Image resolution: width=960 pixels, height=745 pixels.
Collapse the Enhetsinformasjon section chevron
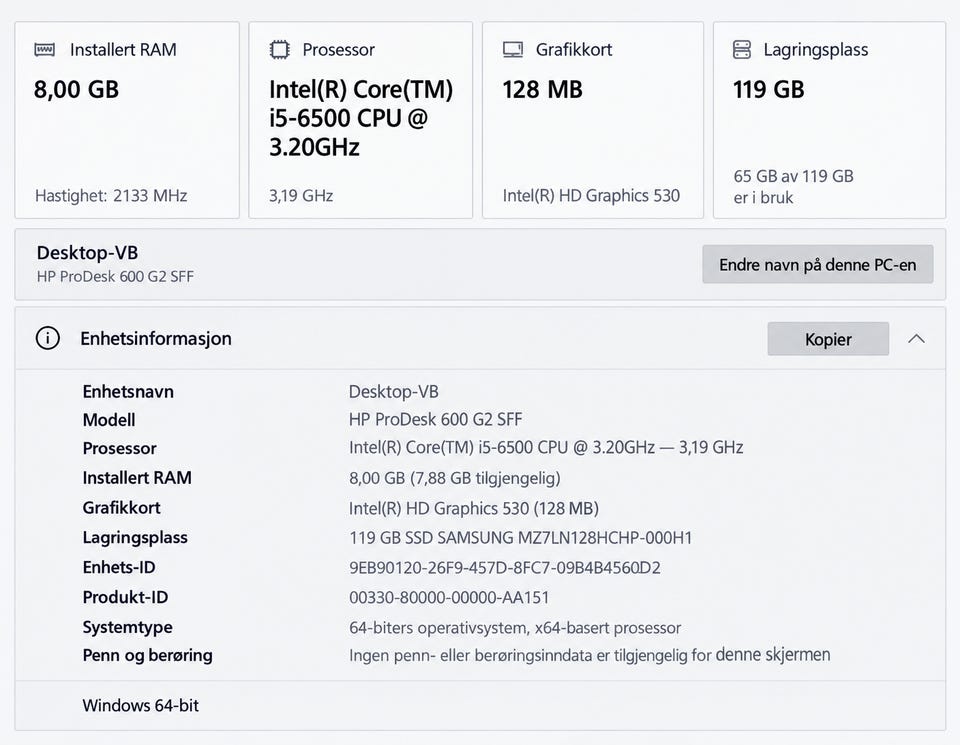click(x=916, y=339)
